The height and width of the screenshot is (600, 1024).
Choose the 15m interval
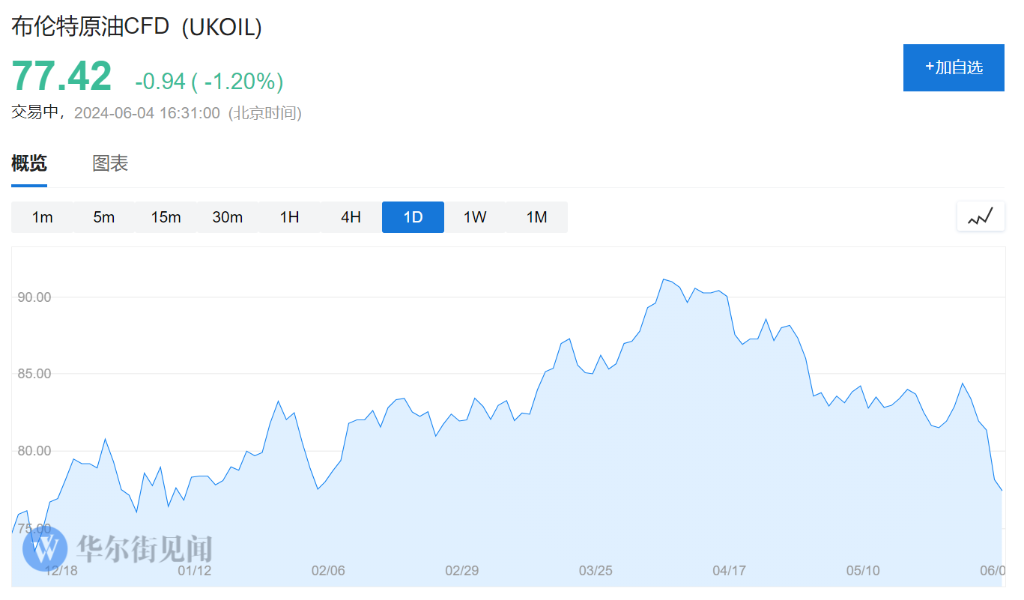(166, 217)
